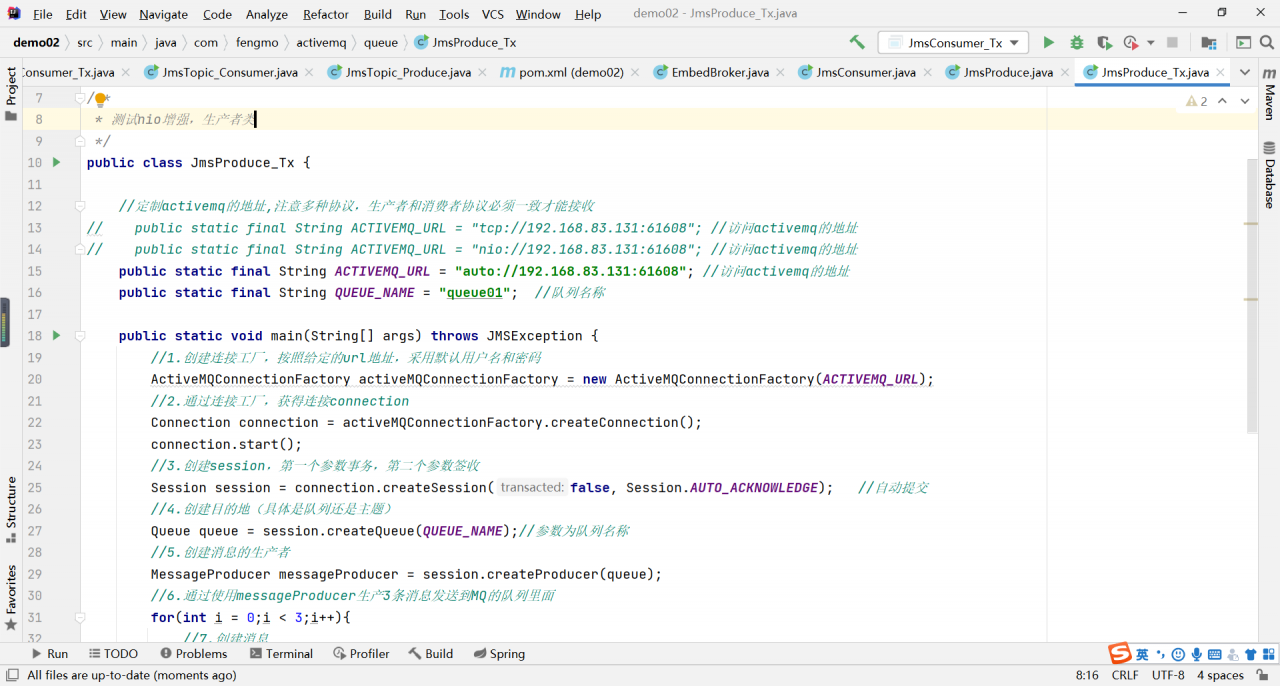The width and height of the screenshot is (1280, 686).
Task: Open JmsConsumer_Tx run configuration dropdown
Action: (x=953, y=43)
